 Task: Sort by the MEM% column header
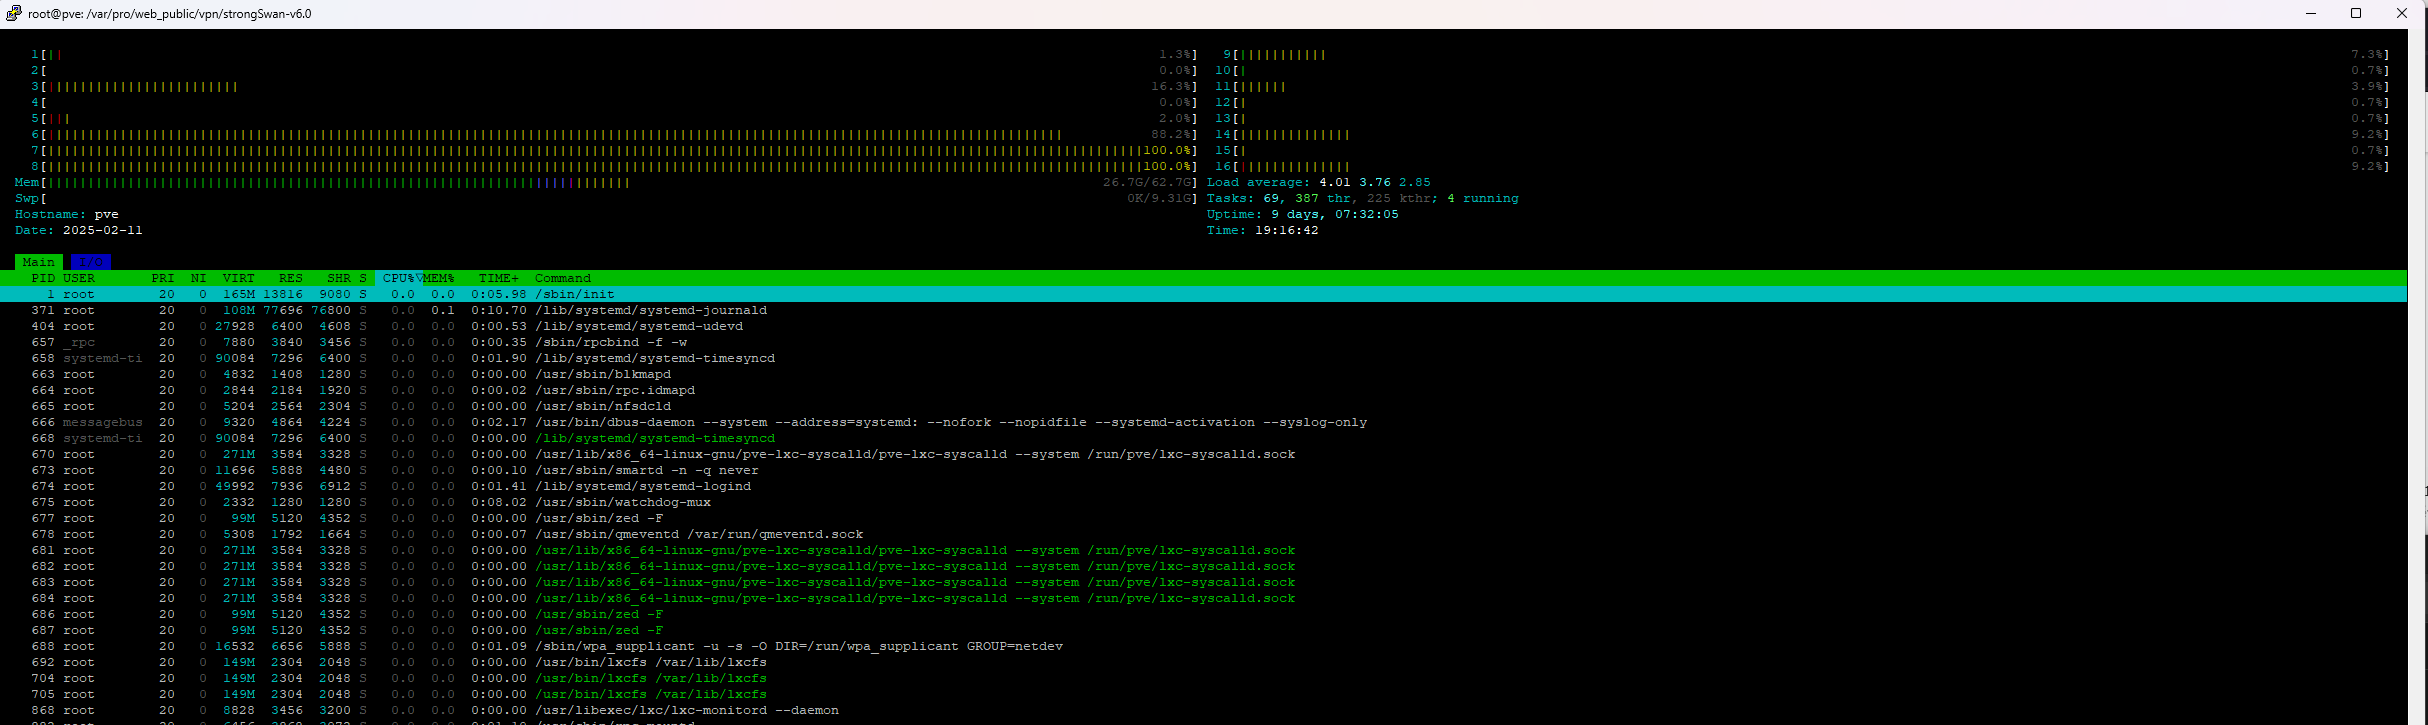click(440, 278)
